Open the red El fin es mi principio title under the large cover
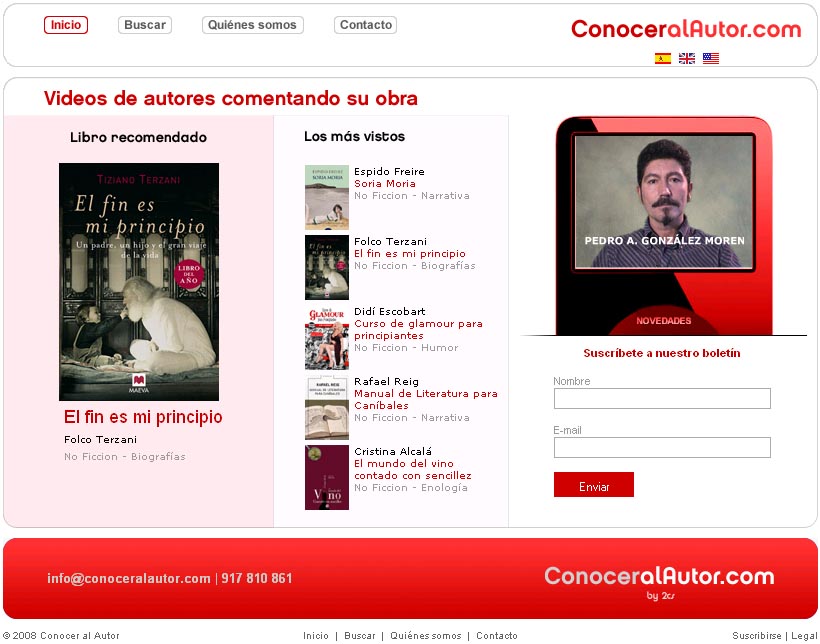The height and width of the screenshot is (644, 820). [x=143, y=417]
